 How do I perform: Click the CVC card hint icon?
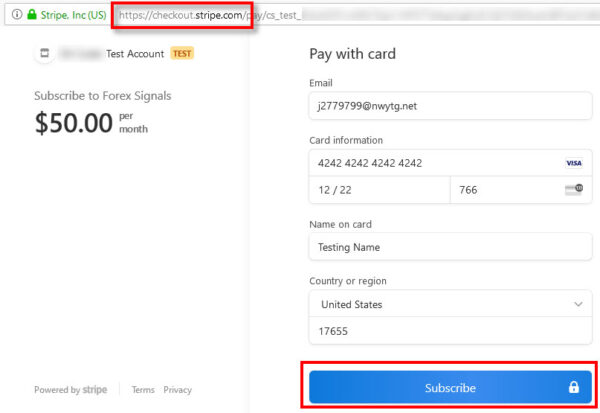point(573,189)
